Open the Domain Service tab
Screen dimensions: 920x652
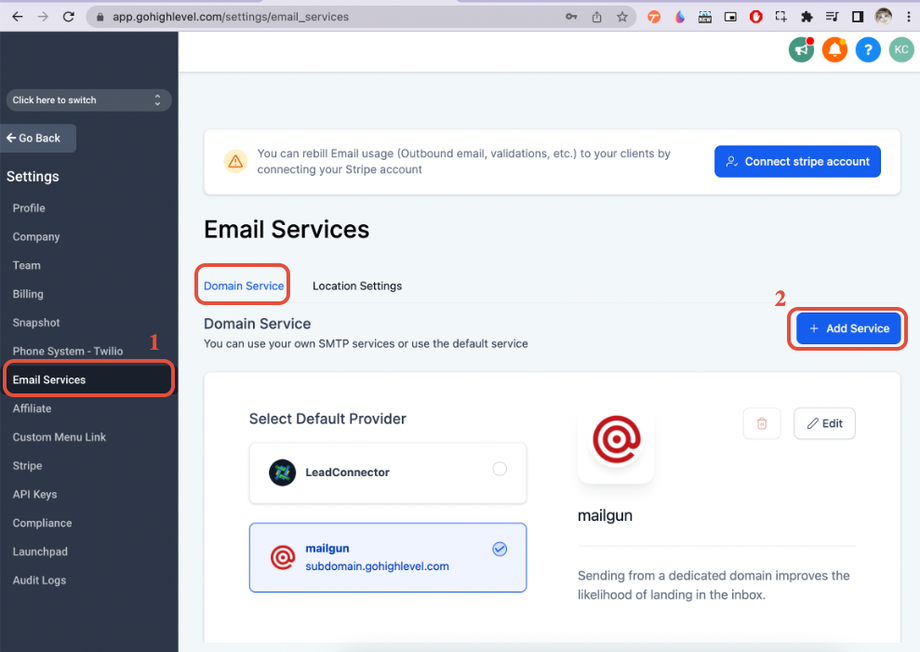(x=244, y=286)
